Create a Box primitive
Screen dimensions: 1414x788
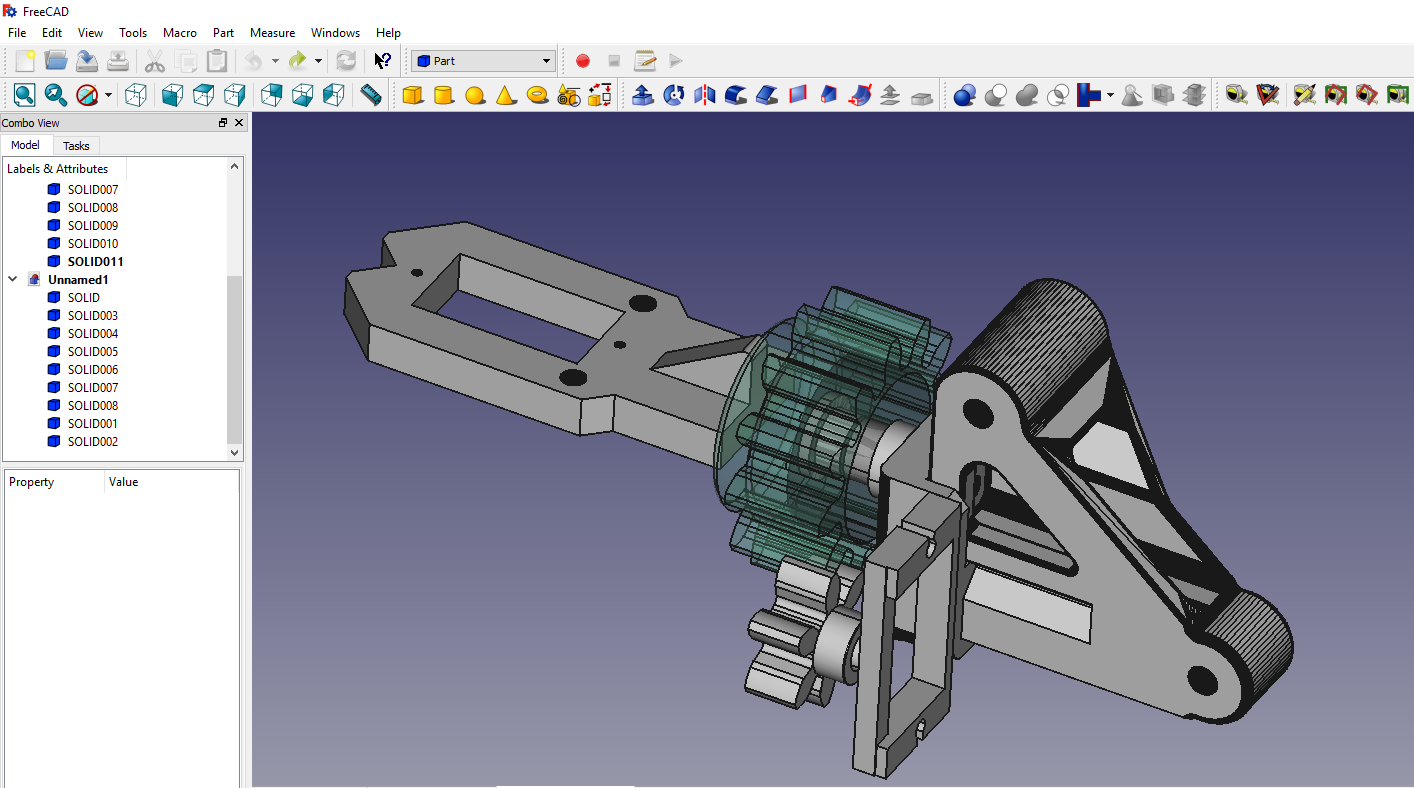click(x=412, y=95)
